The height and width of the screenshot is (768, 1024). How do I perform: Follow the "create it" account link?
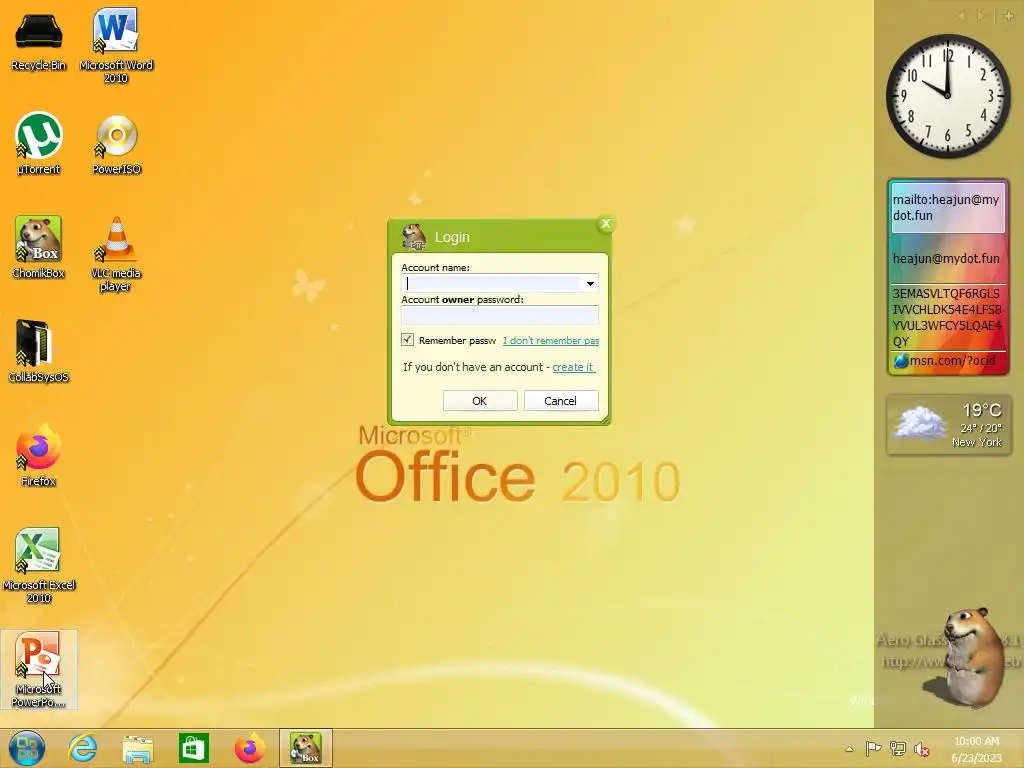(x=573, y=367)
